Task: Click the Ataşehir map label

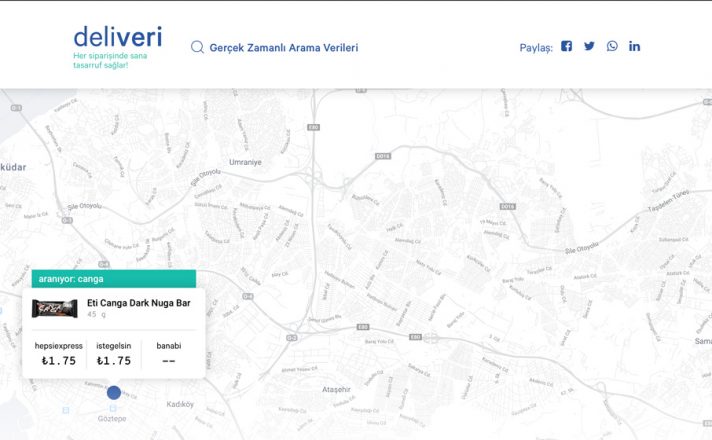Action: point(336,390)
